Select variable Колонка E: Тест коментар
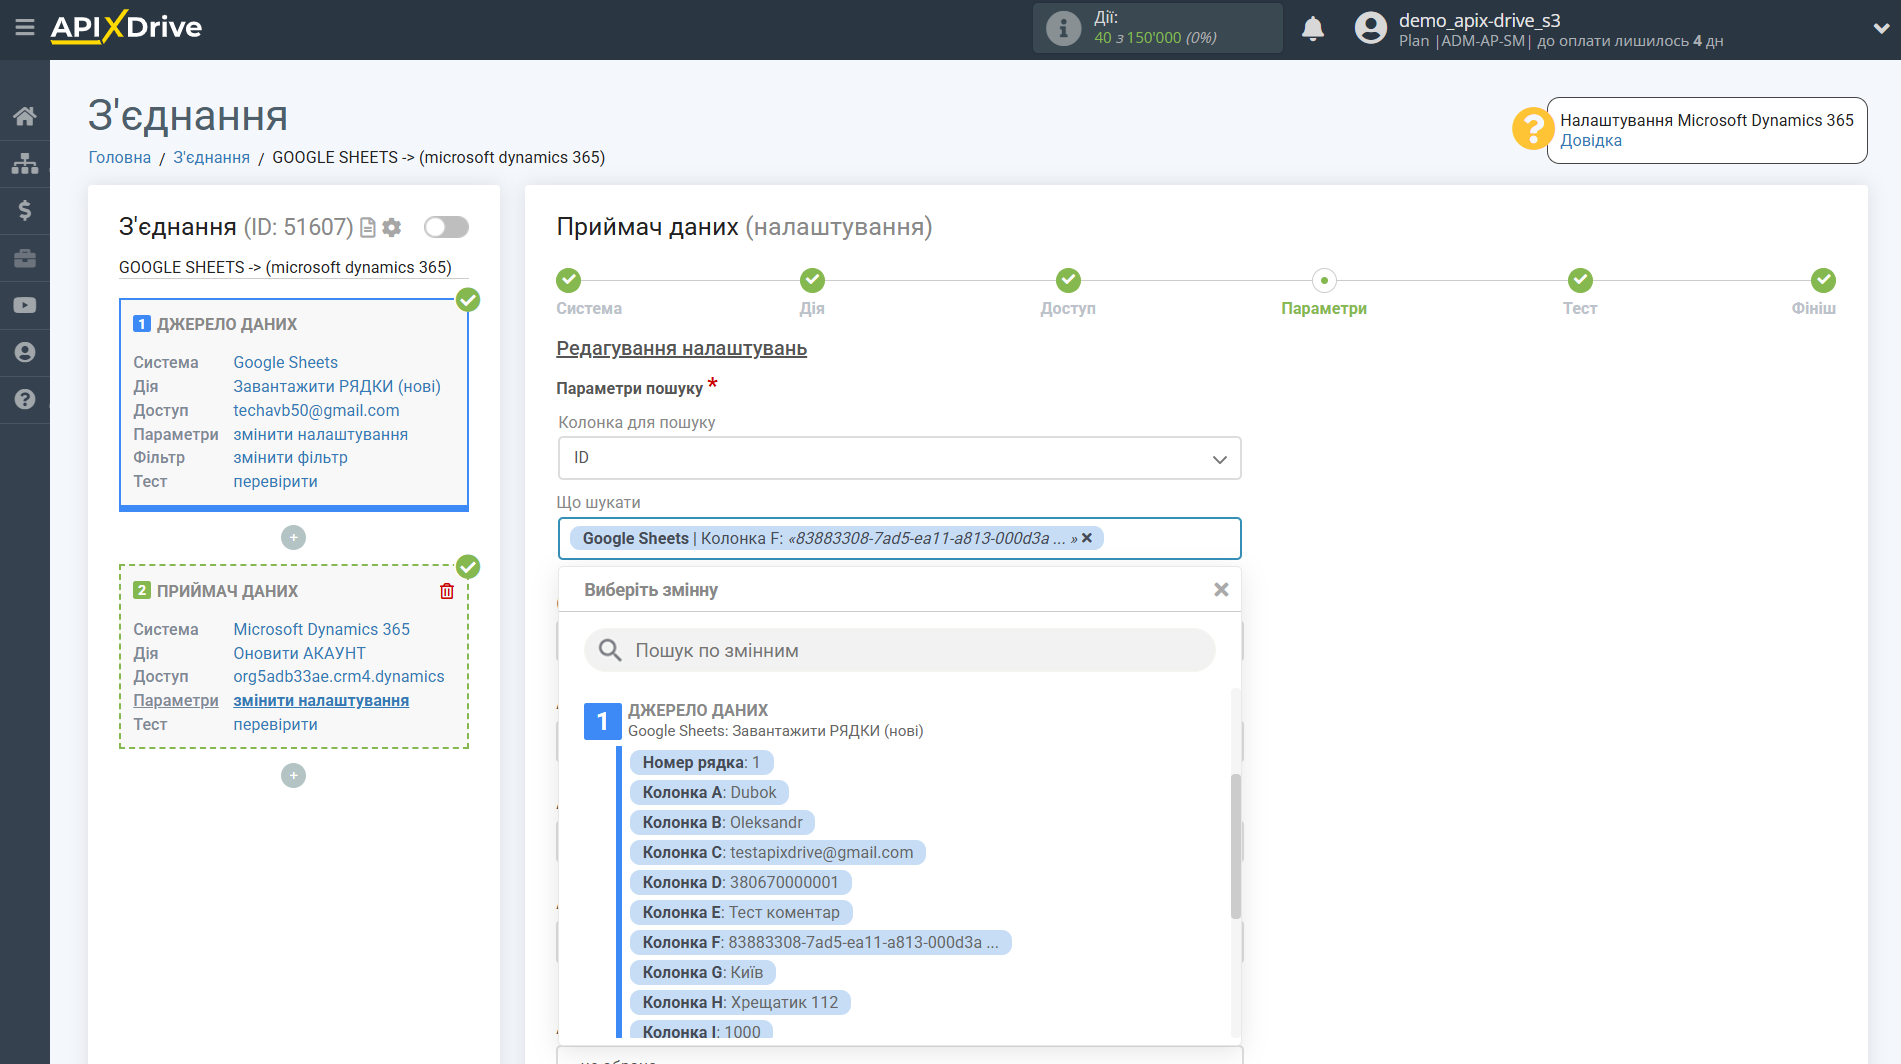 coord(741,912)
